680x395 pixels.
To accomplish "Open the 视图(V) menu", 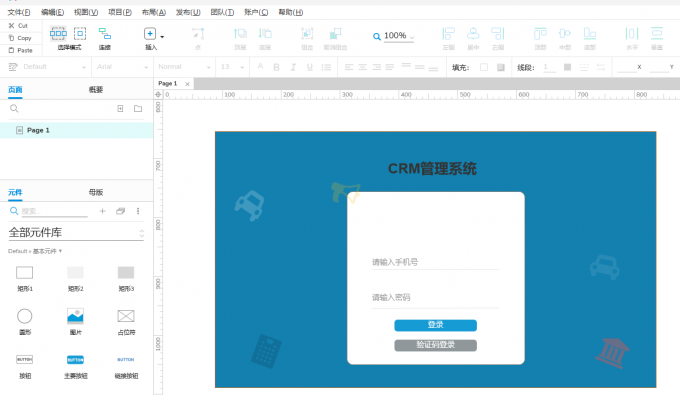I will [x=86, y=12].
